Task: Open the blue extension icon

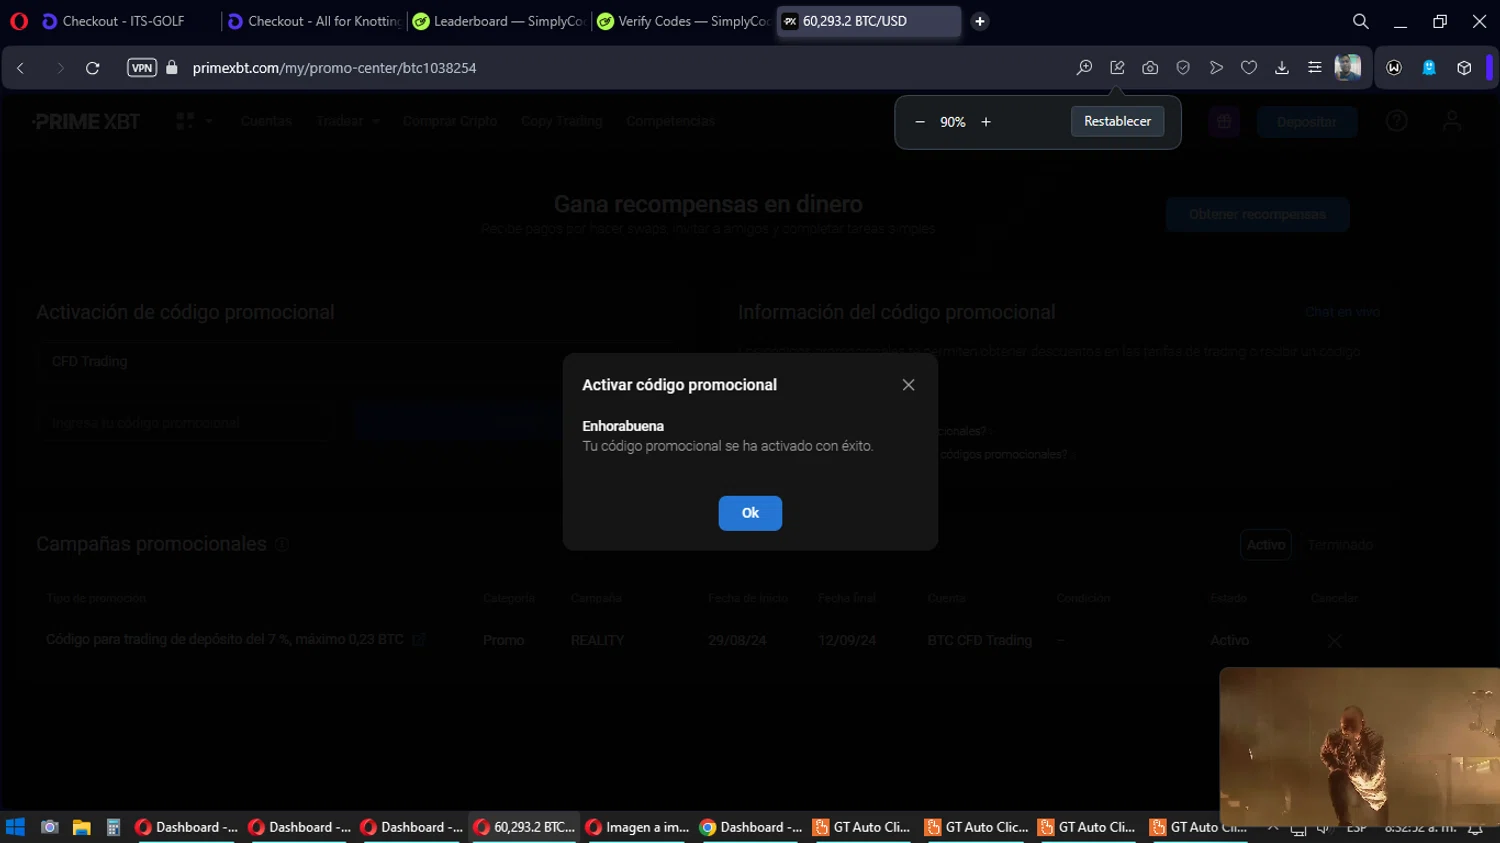Action: coord(1429,68)
